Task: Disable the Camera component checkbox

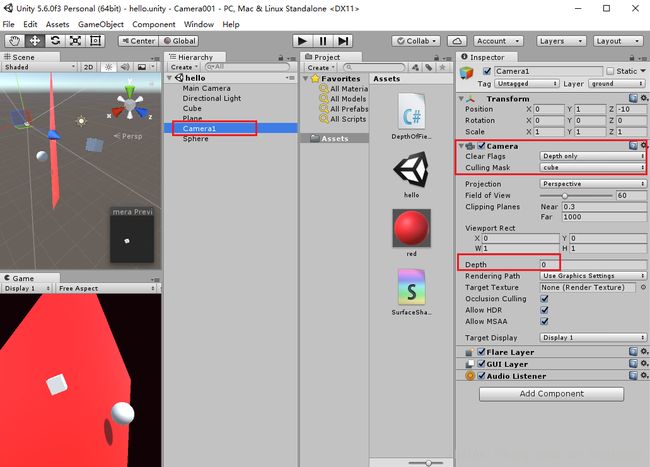Action: click(481, 146)
